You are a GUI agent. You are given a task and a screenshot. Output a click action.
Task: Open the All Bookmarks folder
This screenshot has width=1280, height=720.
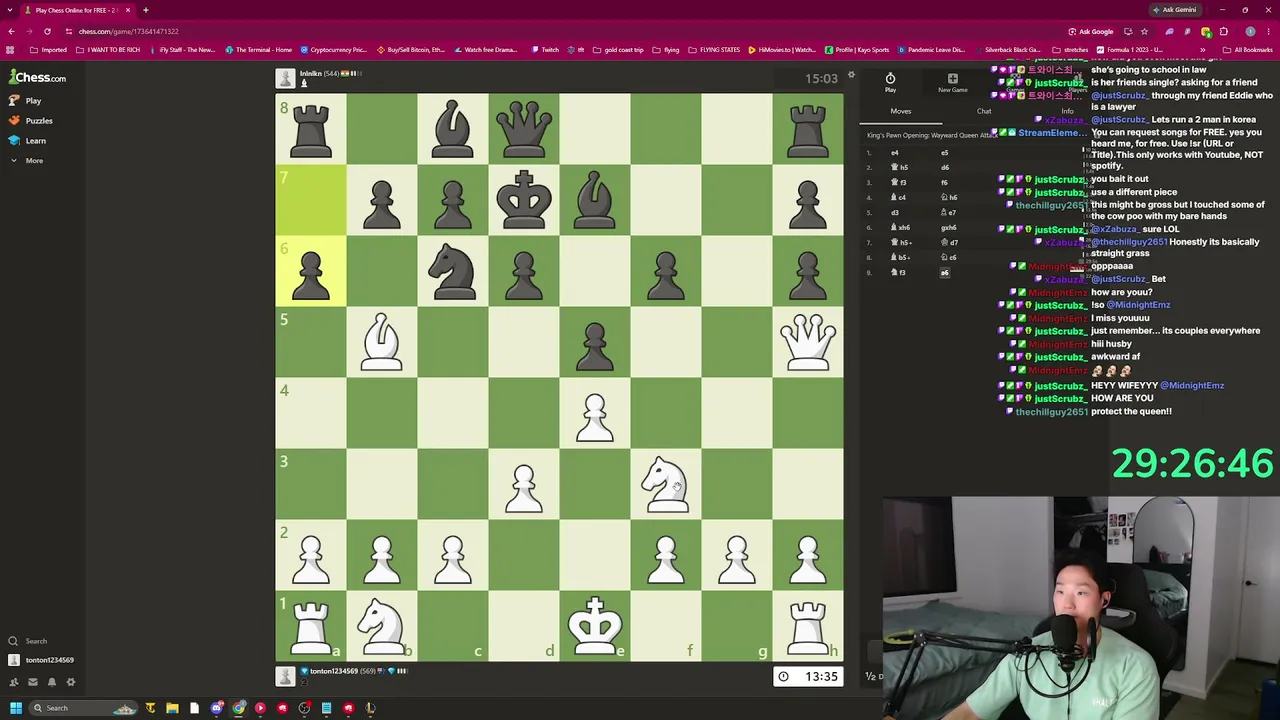[1248, 49]
